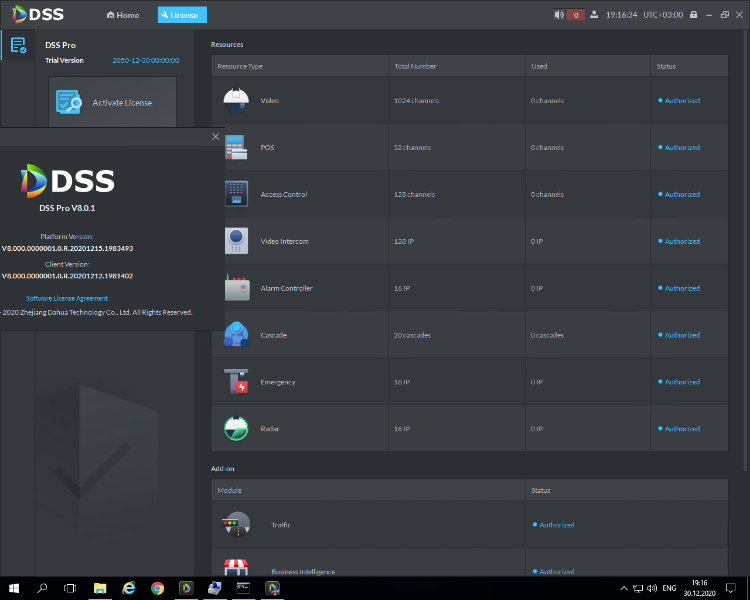Click the Video Intercom icon
Viewport: 750px width, 600px height.
tap(236, 241)
